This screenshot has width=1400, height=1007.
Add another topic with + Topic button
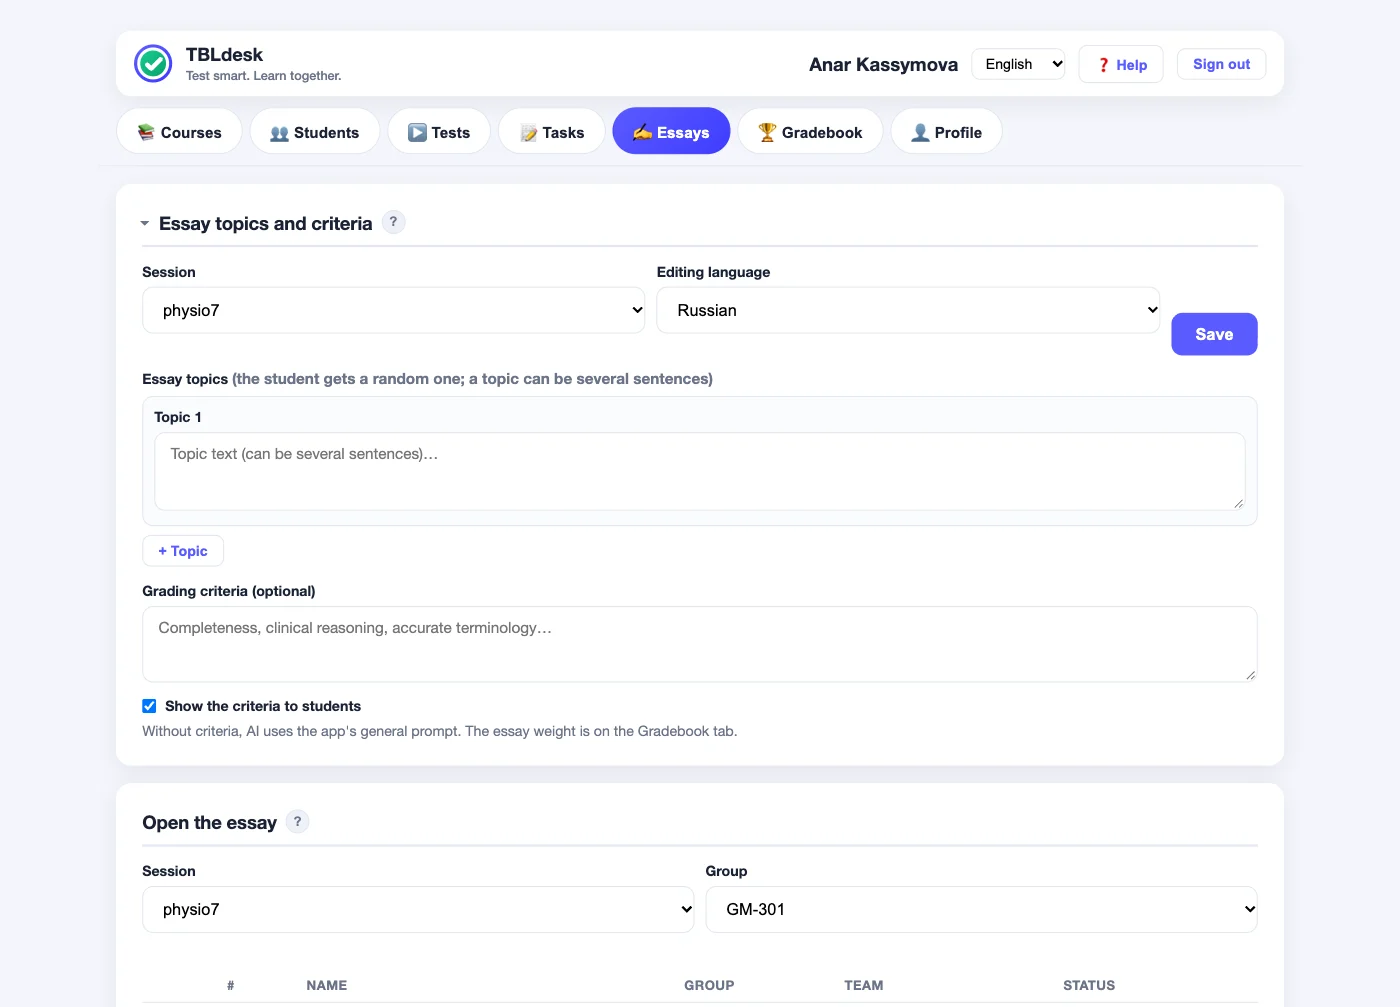(183, 551)
